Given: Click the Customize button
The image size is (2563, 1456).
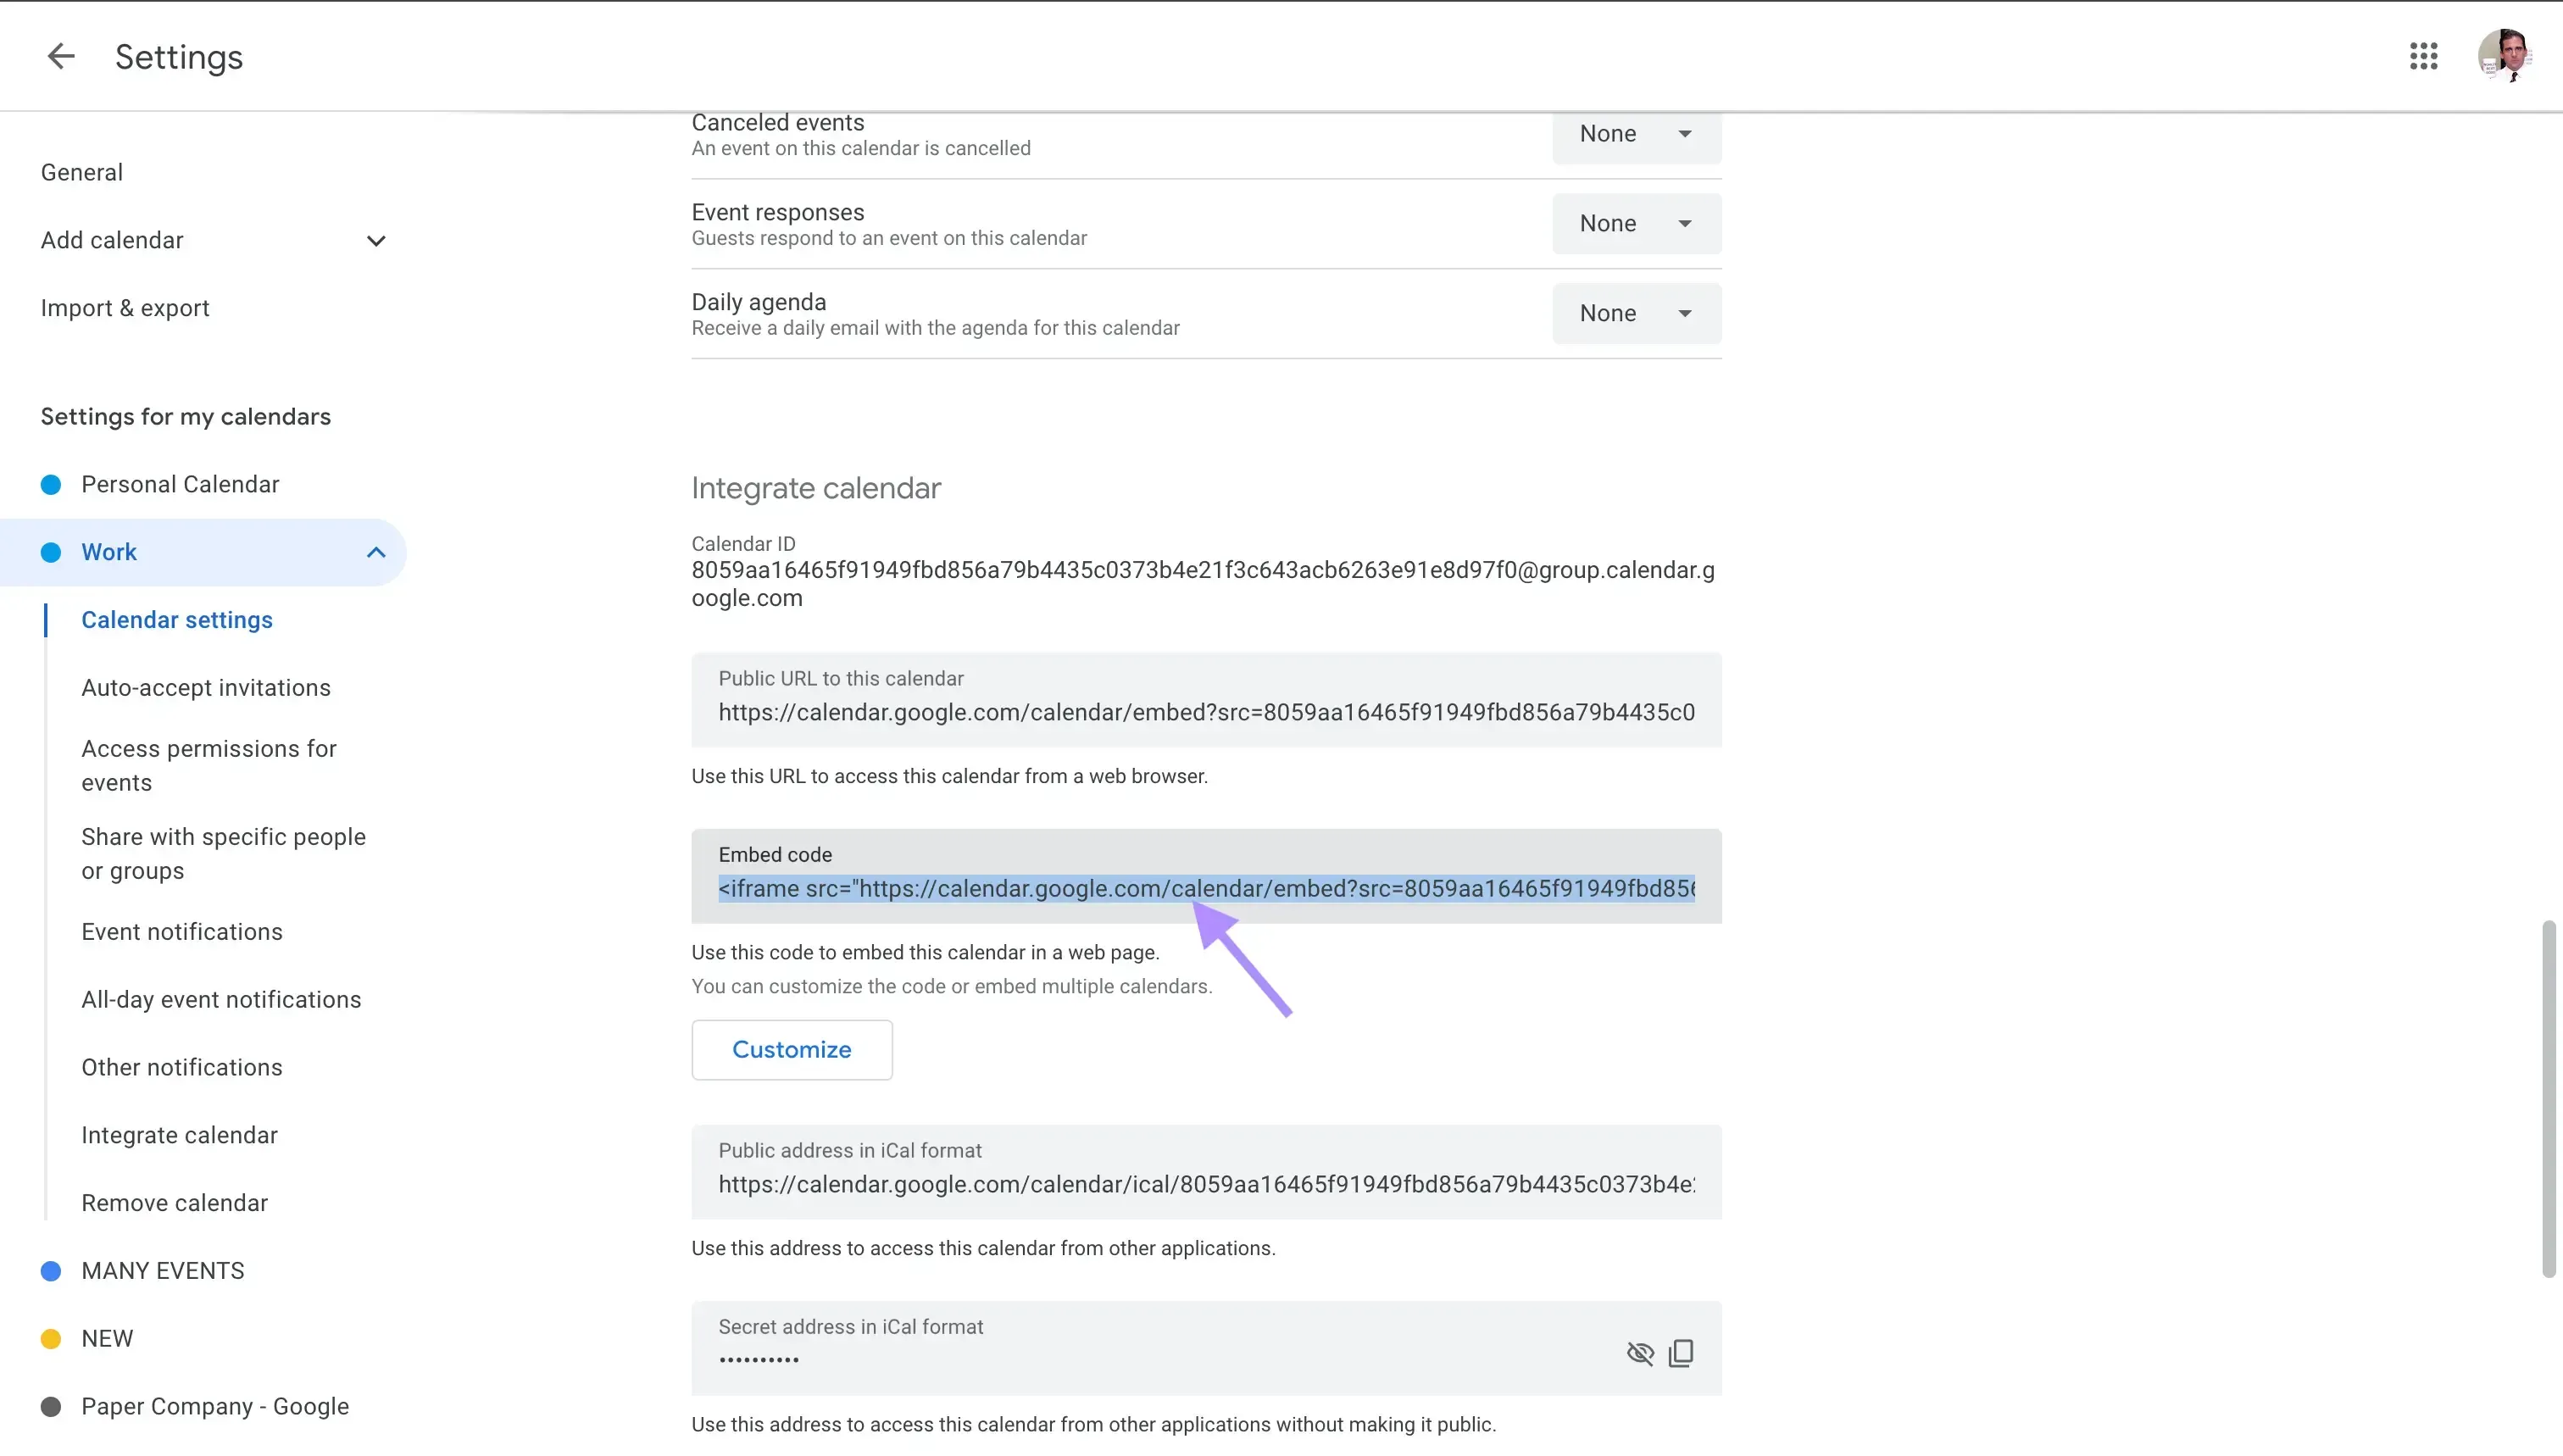Looking at the screenshot, I should [x=791, y=1049].
